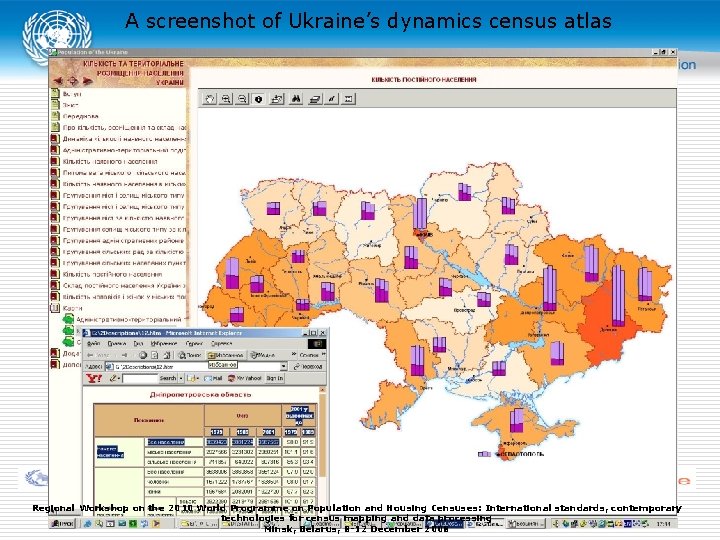Open the Зміст tree item

tap(70, 105)
